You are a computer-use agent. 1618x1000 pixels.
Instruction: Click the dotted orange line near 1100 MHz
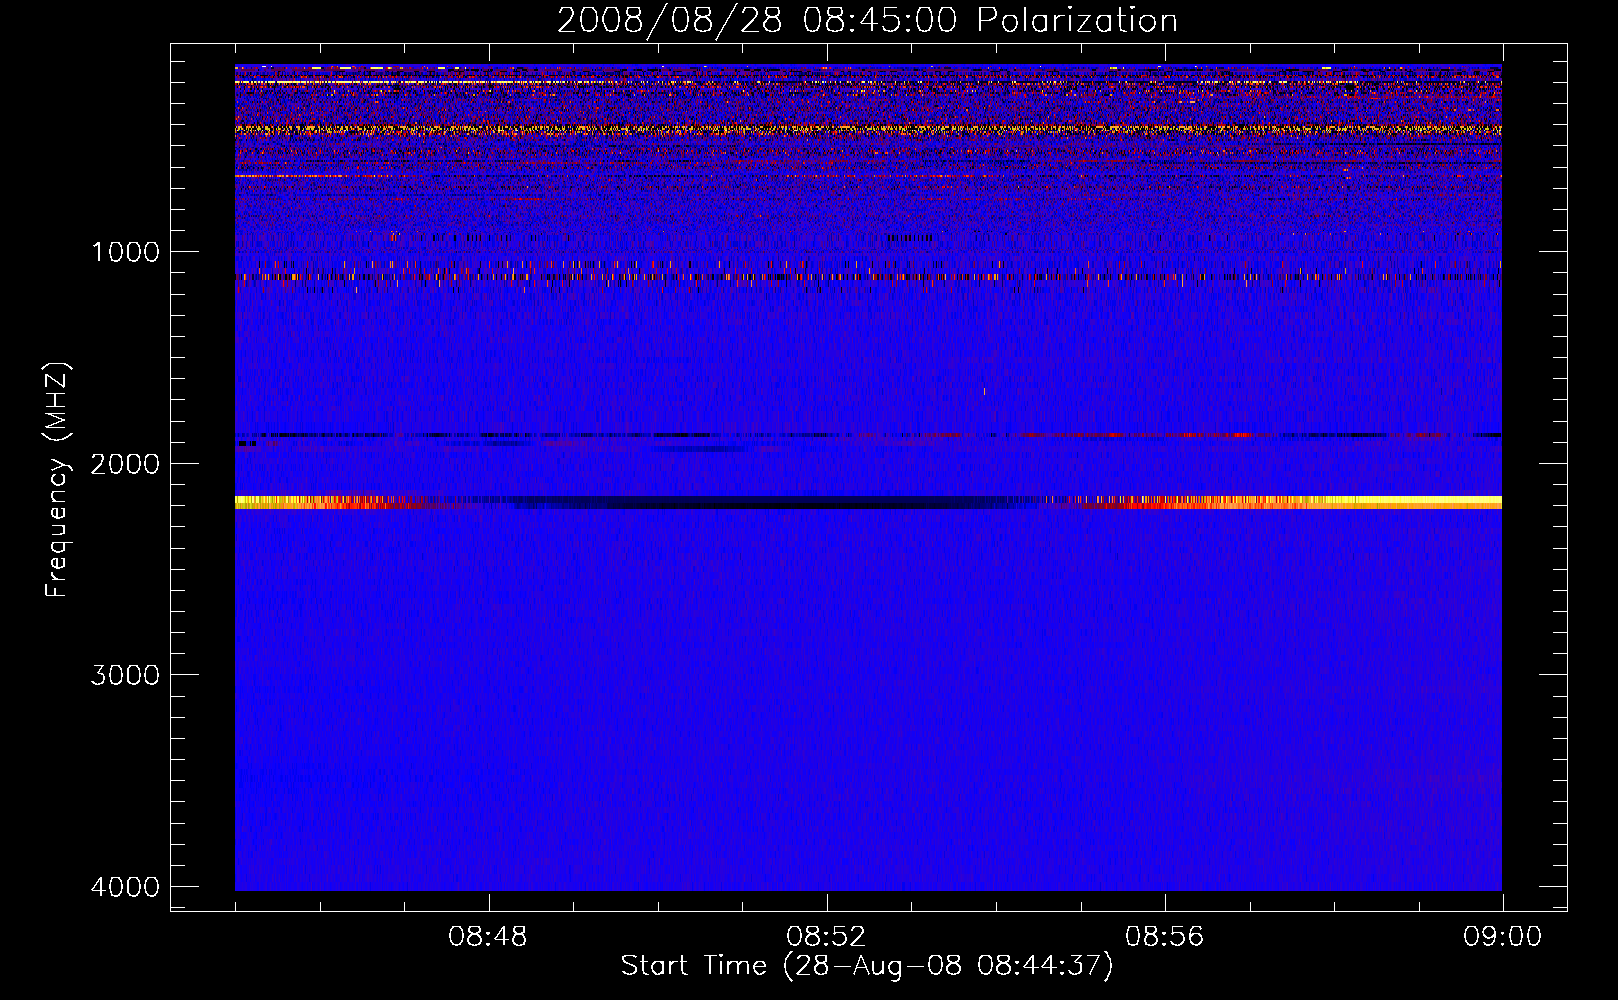pyautogui.click(x=868, y=276)
